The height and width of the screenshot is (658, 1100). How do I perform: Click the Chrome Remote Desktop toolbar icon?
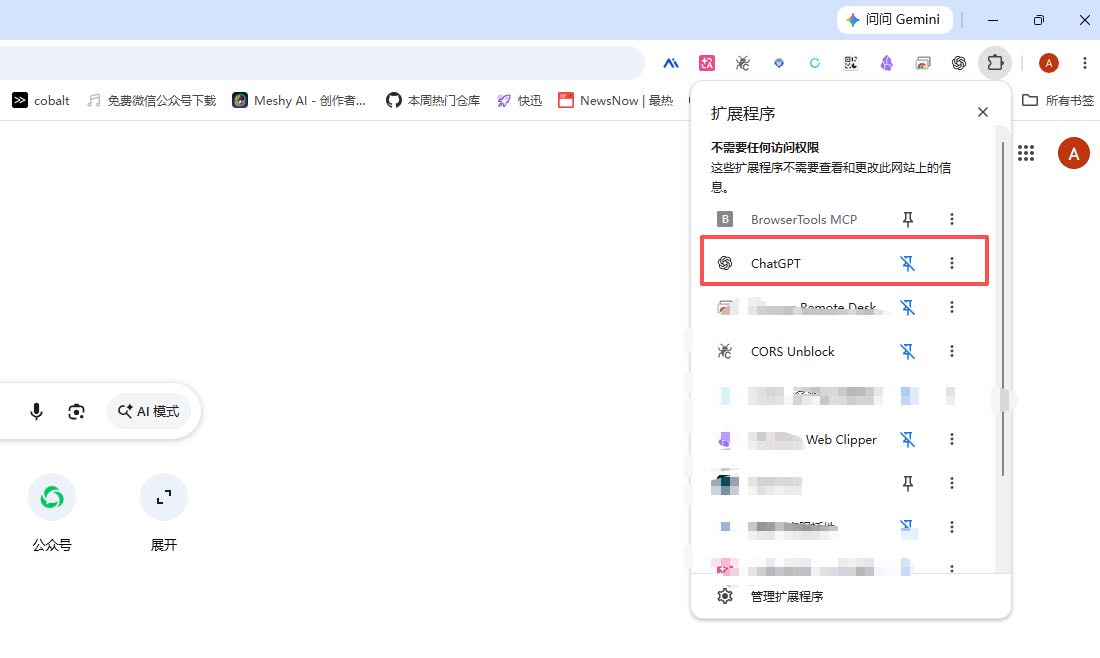pyautogui.click(x=923, y=63)
